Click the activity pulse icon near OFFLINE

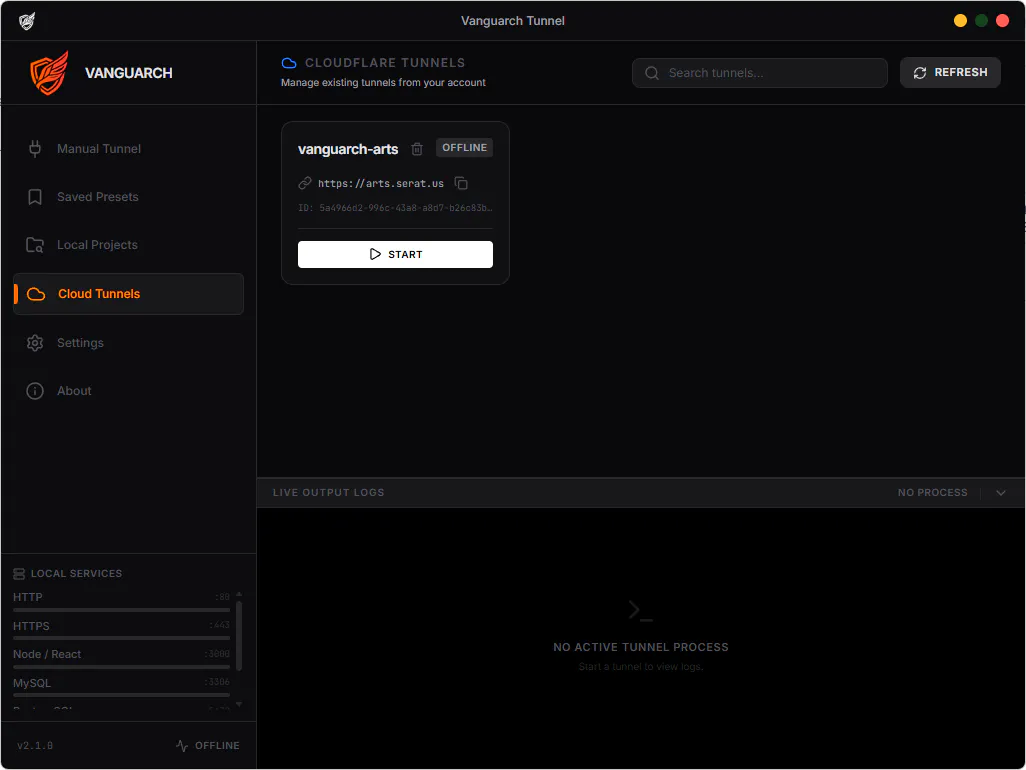[182, 746]
